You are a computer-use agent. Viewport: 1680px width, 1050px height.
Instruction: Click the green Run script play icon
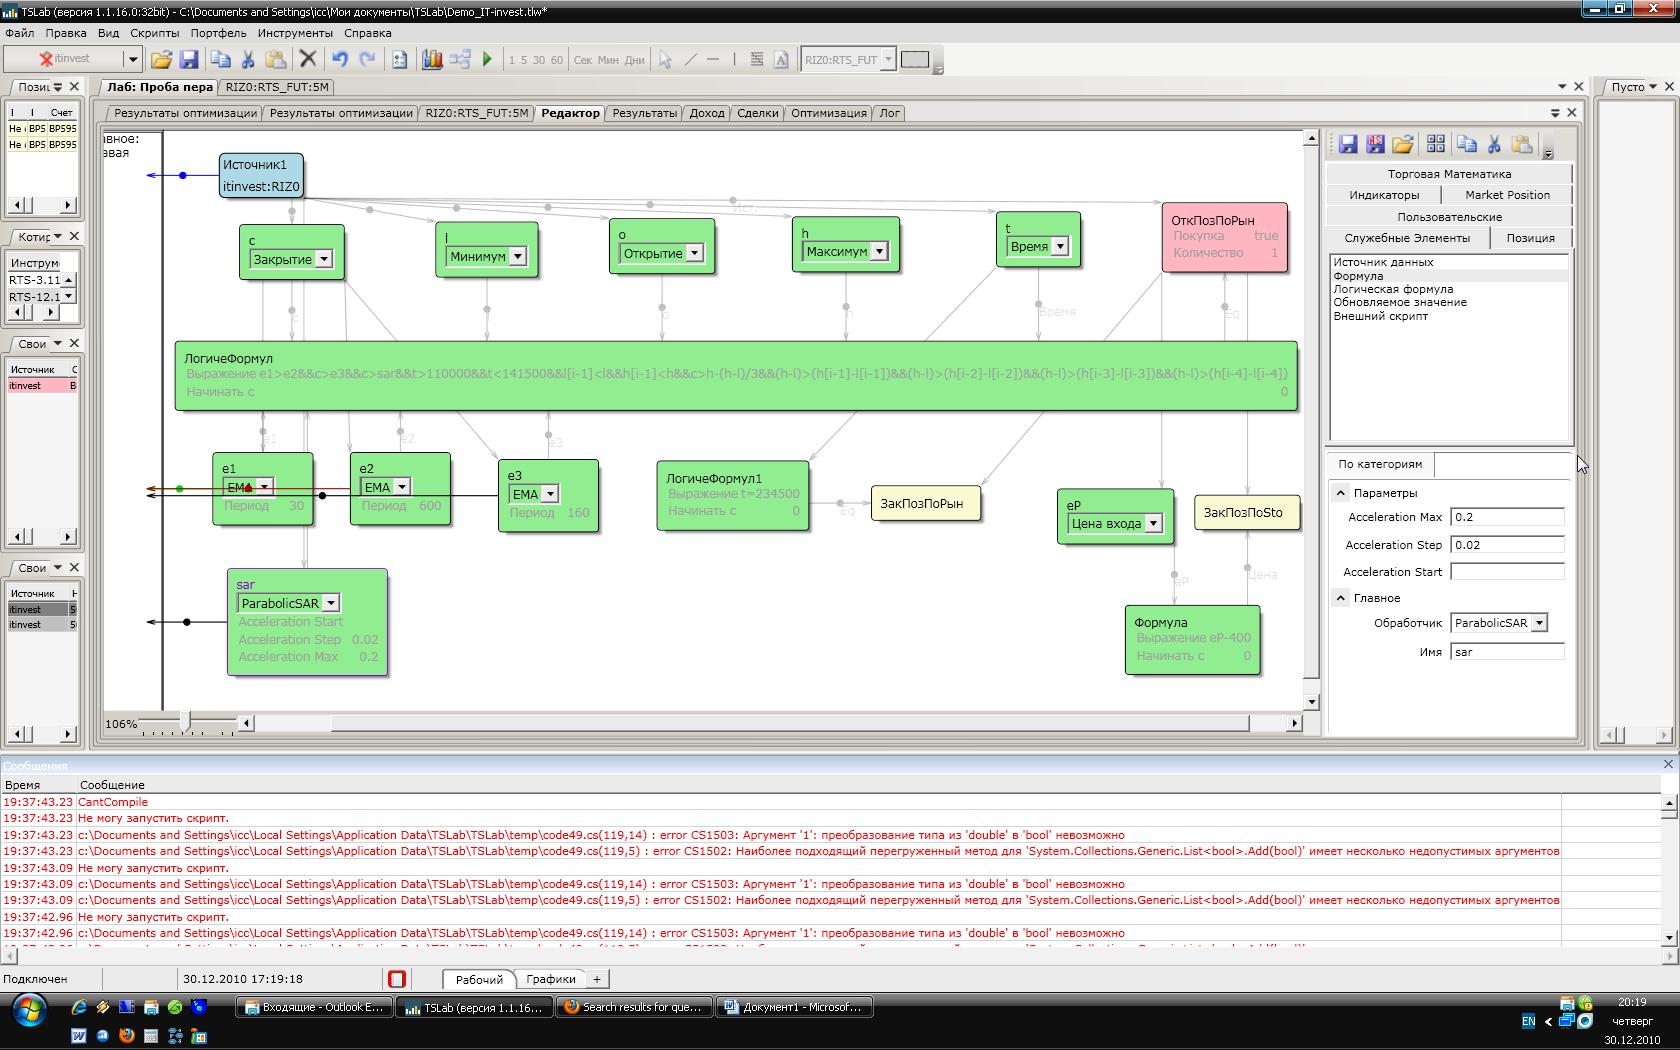(487, 60)
